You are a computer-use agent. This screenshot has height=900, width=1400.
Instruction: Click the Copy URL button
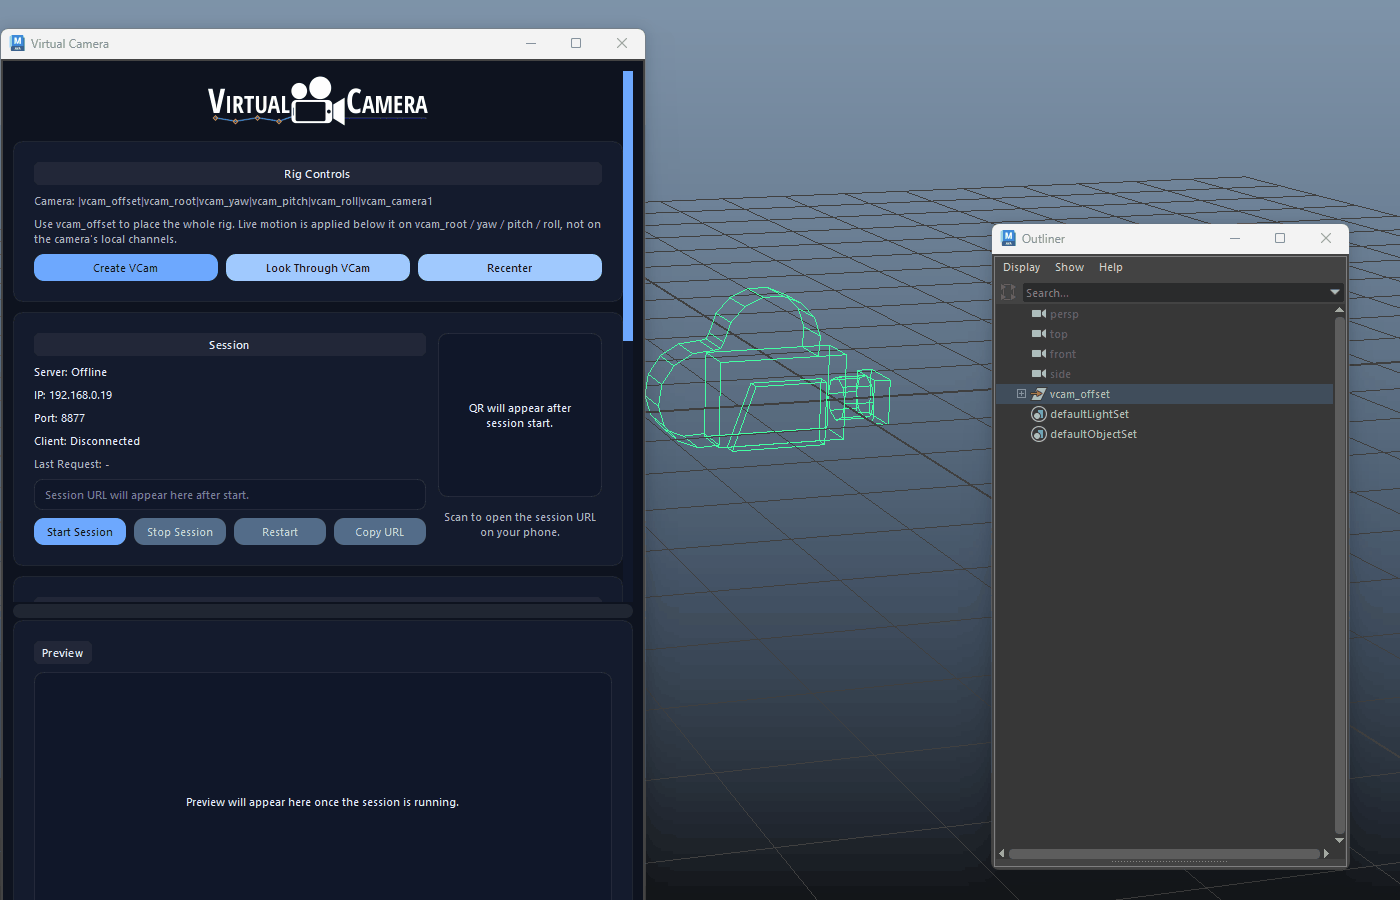380,532
